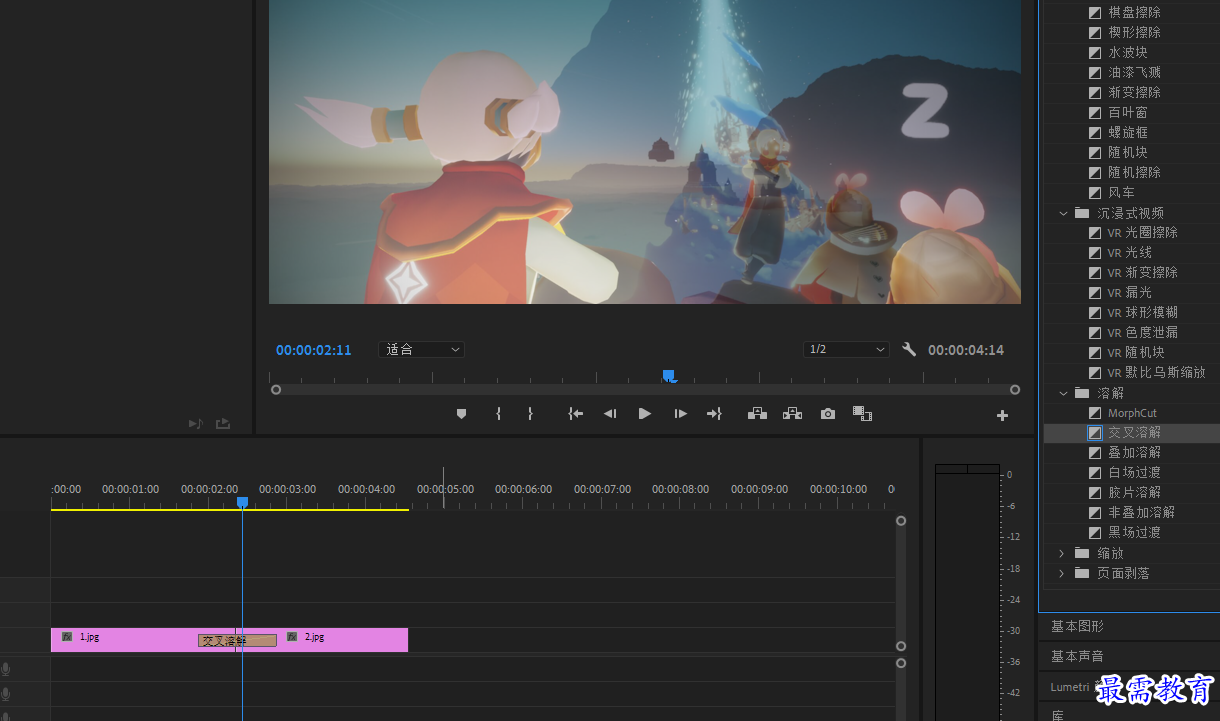Screen dimensions: 1220x721
Task: Click the monitor zoom bar right handle
Action: [x=1015, y=390]
